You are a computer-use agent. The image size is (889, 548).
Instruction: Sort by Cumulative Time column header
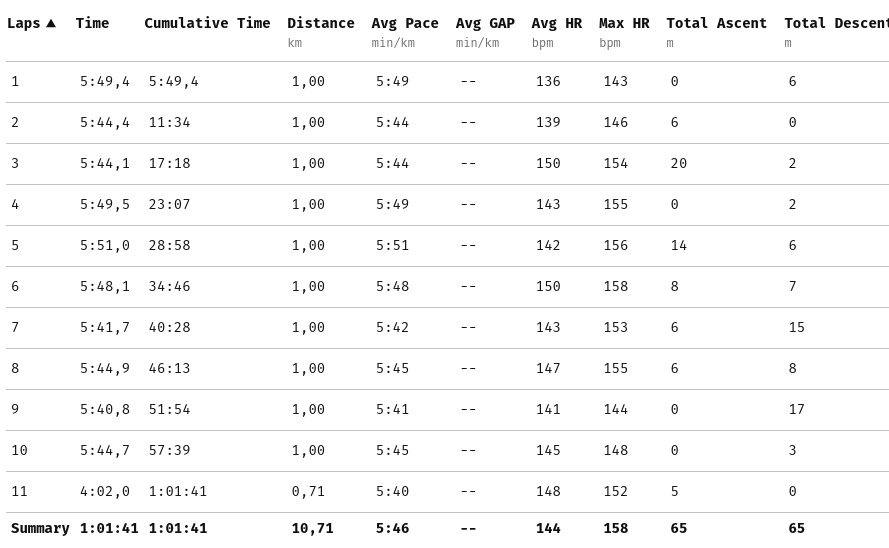coord(207,23)
